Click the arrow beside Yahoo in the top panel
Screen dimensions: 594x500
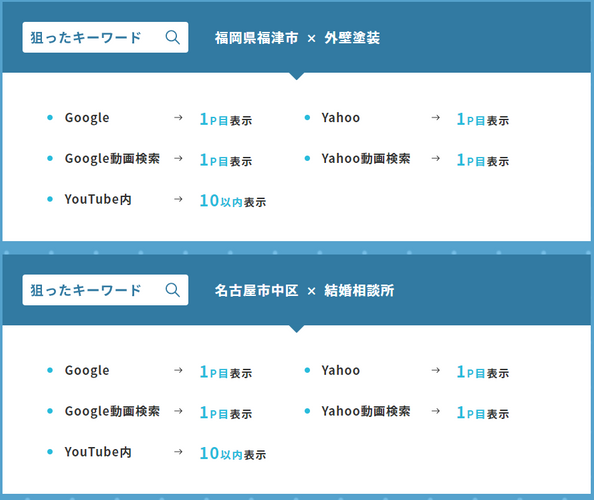point(436,118)
